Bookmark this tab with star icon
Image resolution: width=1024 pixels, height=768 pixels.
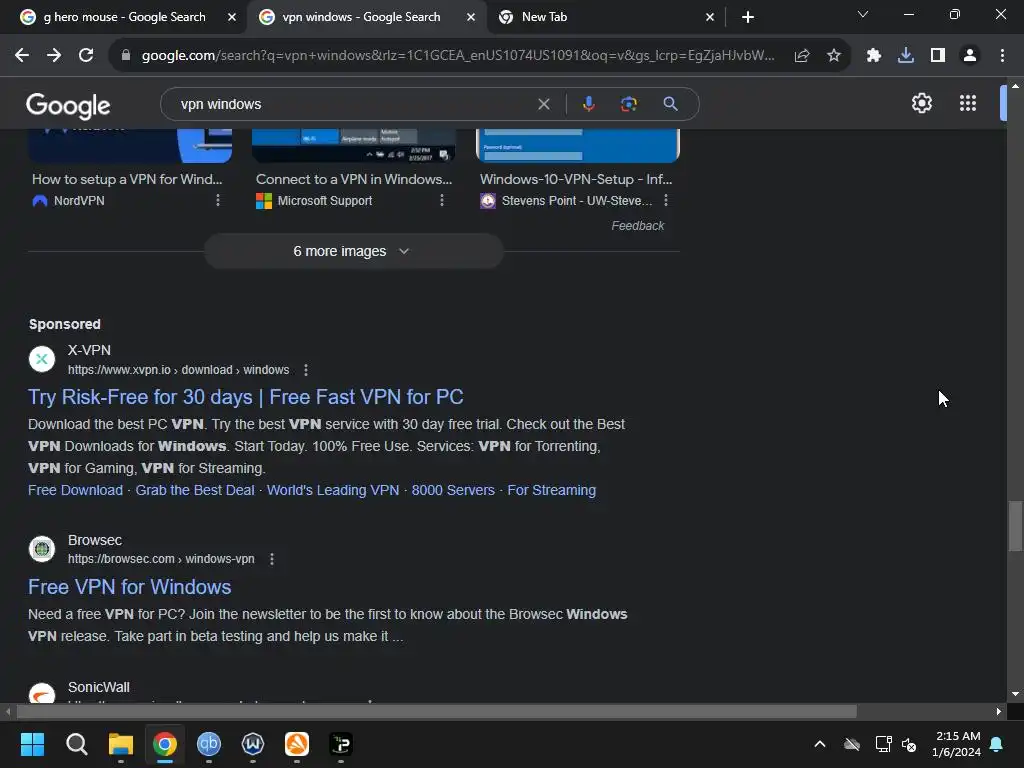pos(834,56)
